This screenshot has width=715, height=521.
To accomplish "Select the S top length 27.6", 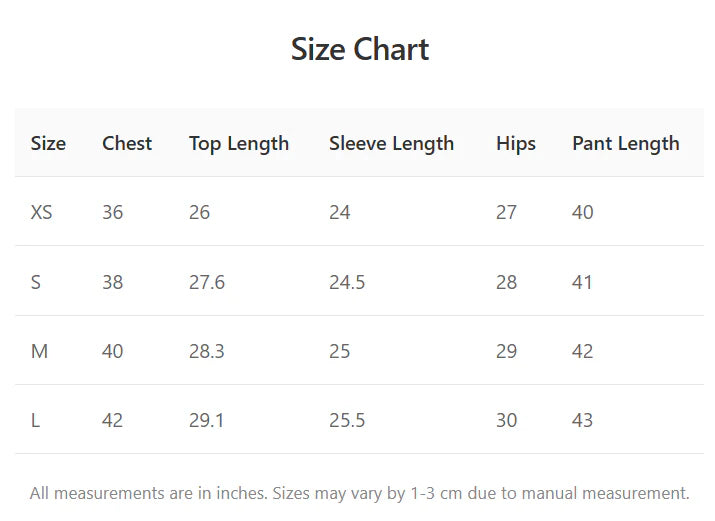I will [207, 282].
